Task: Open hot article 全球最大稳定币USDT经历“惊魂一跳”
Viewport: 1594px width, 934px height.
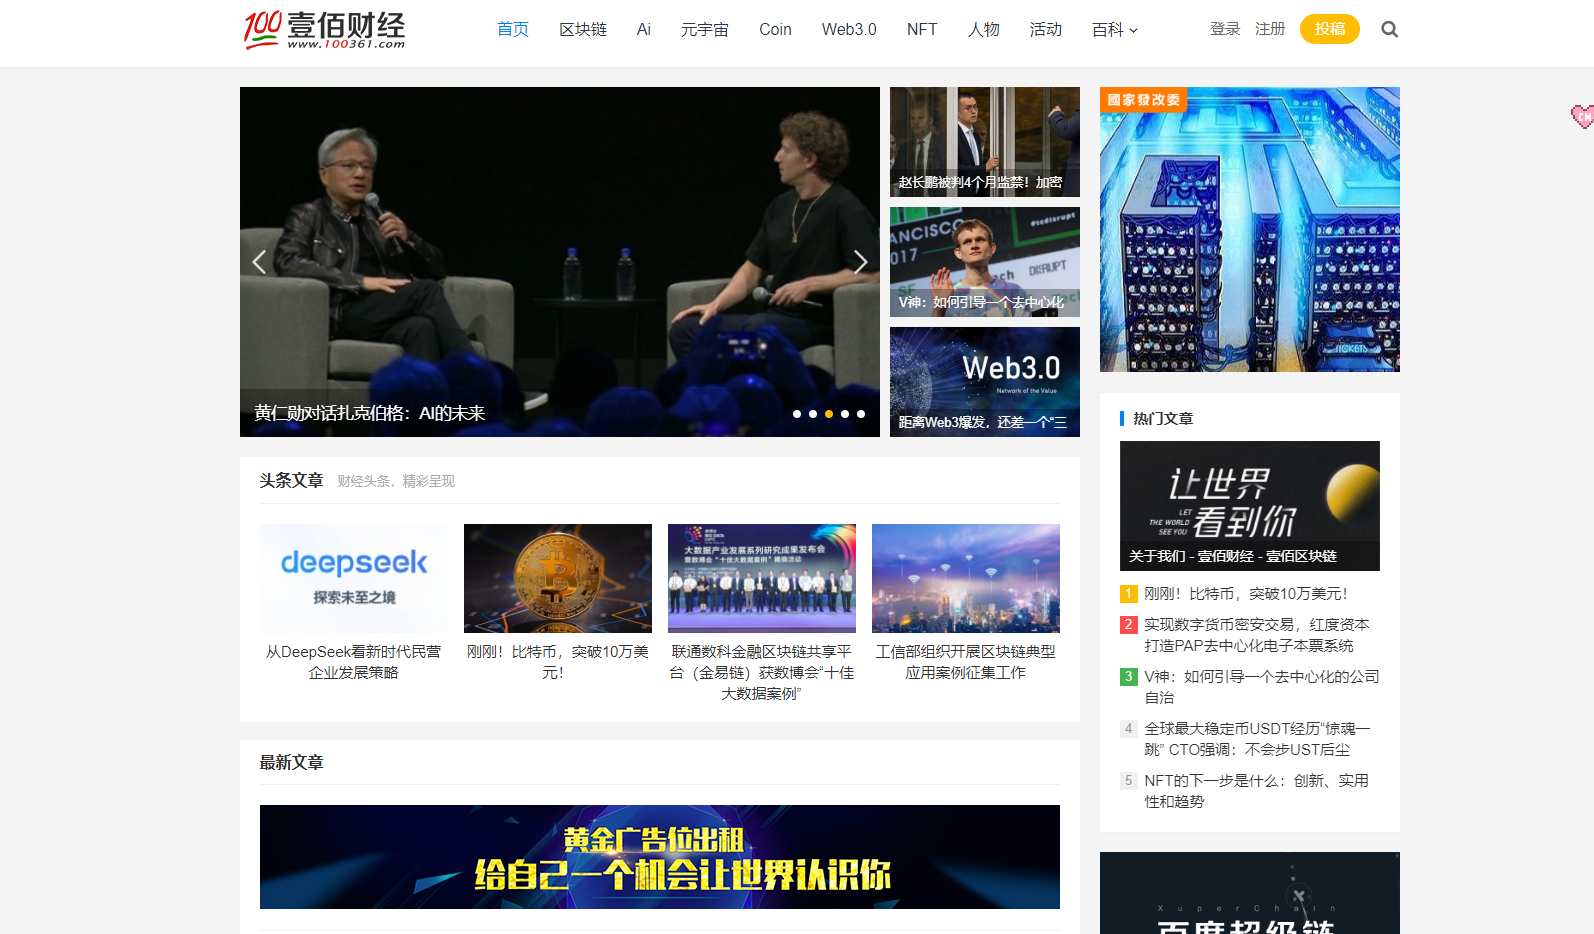Action: [1258, 739]
